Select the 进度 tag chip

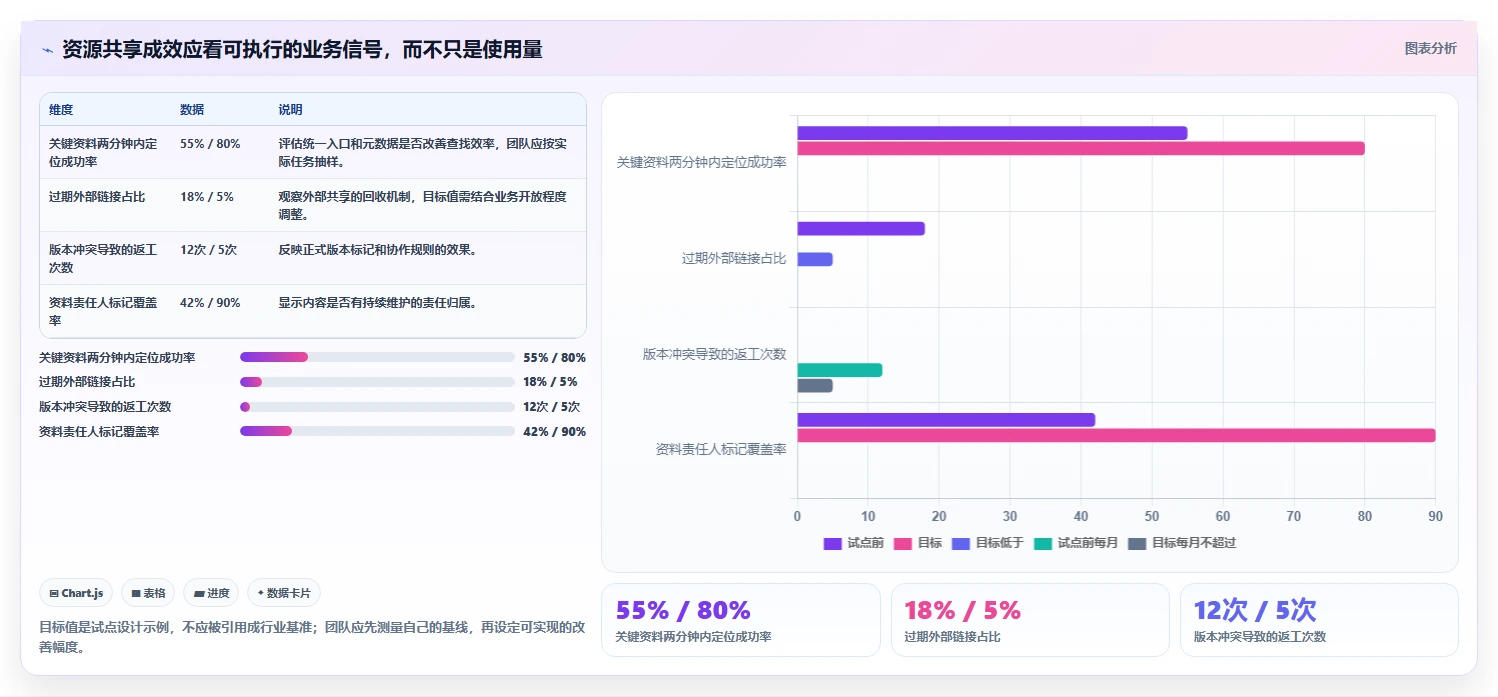pos(211,593)
